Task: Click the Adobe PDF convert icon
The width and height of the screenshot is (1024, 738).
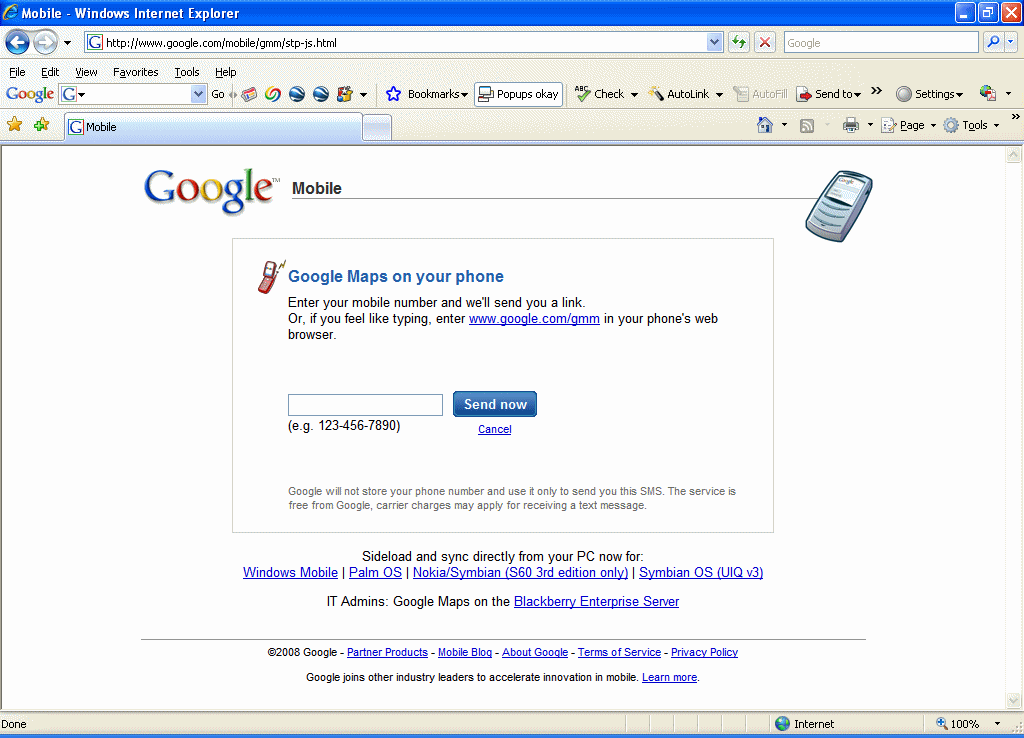Action: [x=987, y=93]
